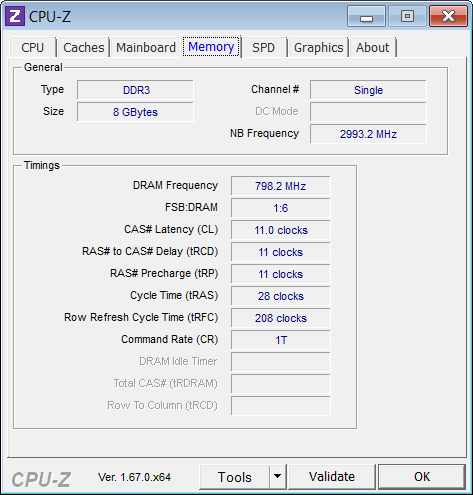Viewport: 473px width, 495px height.
Task: Click the NB Frequency label
Action: click(x=264, y=133)
